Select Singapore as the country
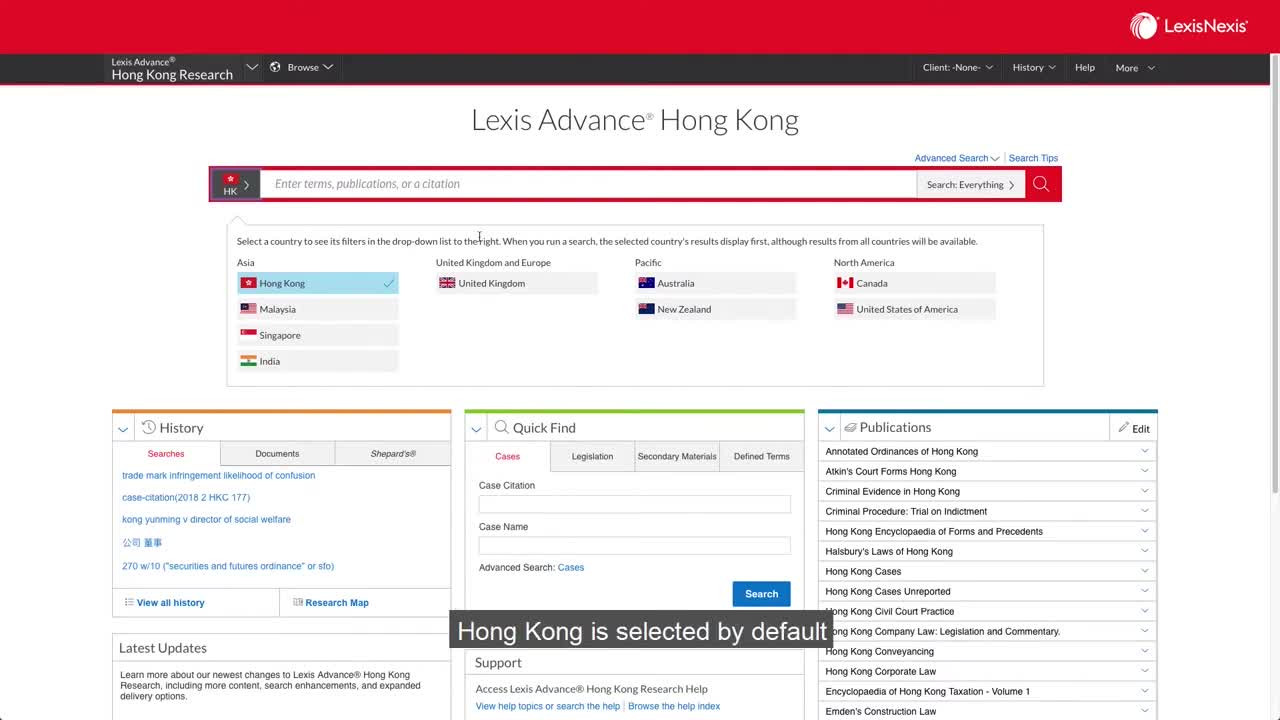Image resolution: width=1280 pixels, height=720 pixels. click(318, 335)
